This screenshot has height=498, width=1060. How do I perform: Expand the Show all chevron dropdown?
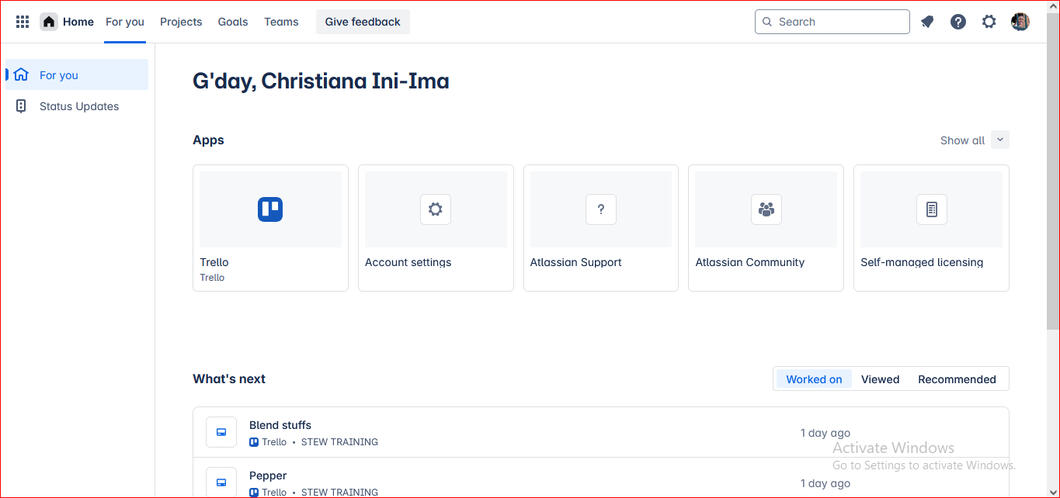(1001, 140)
